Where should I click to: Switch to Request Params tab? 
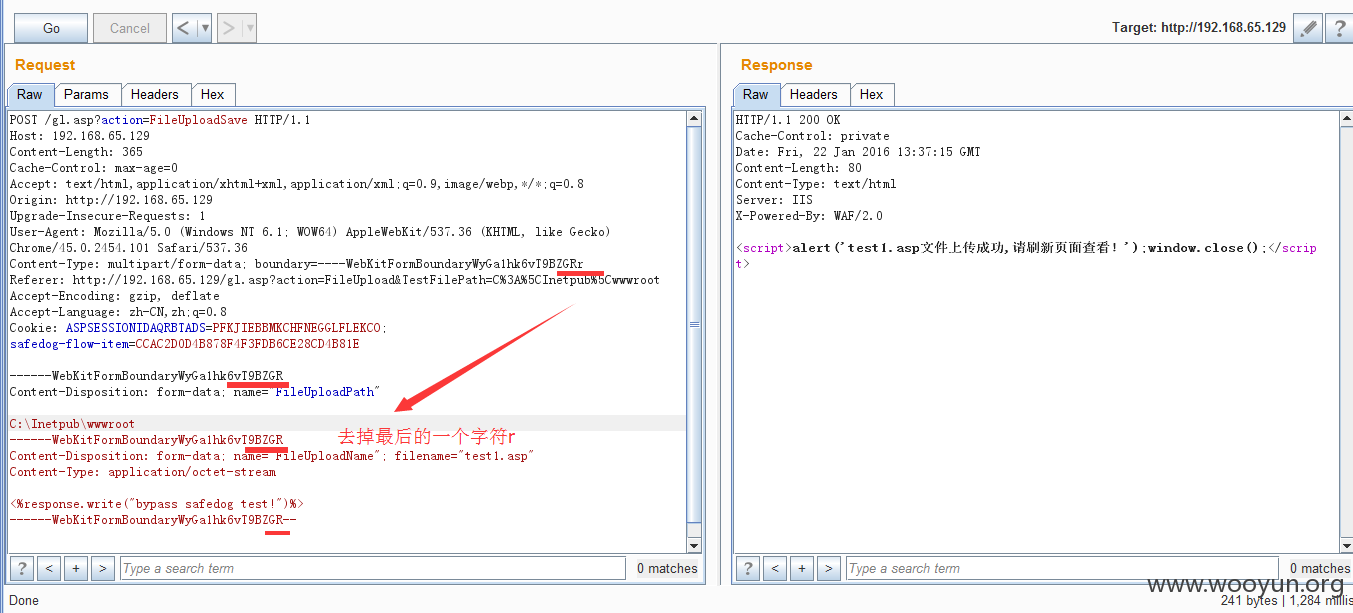[x=86, y=94]
